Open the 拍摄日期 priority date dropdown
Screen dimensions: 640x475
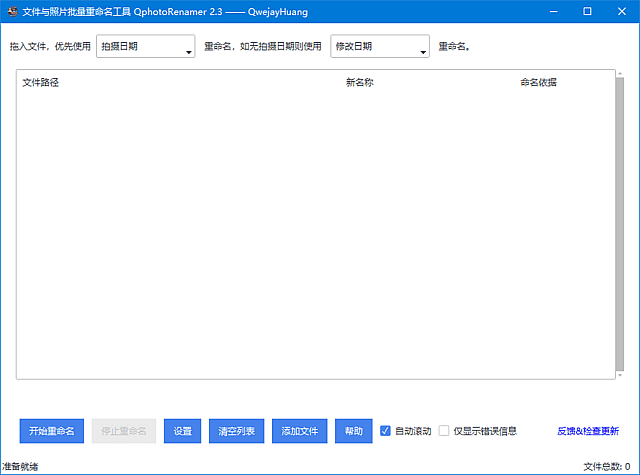point(146,47)
